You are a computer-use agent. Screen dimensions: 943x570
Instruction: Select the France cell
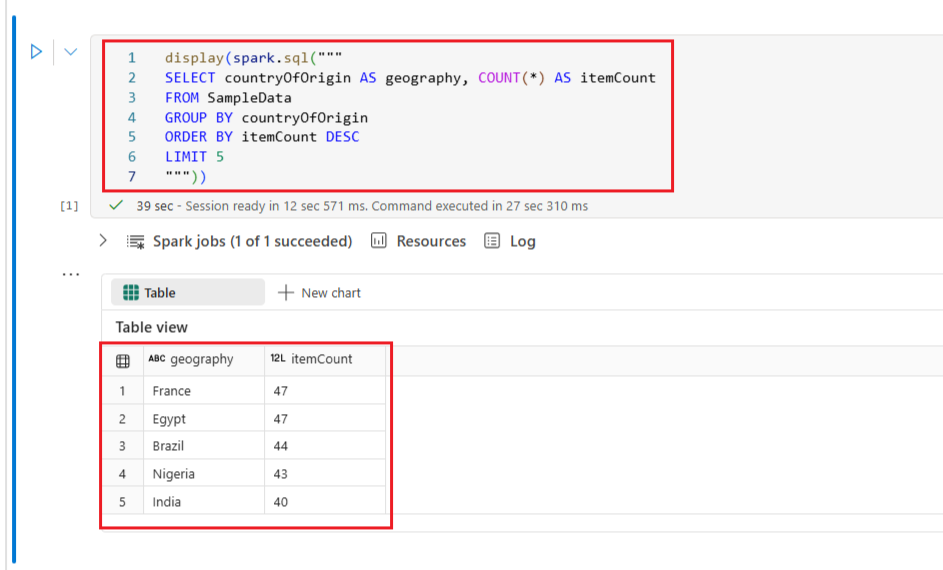coord(204,391)
